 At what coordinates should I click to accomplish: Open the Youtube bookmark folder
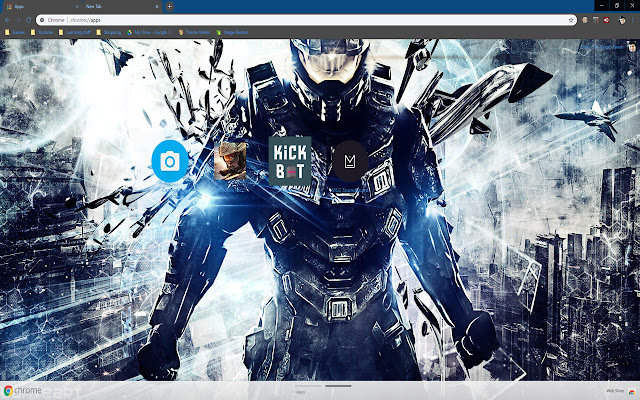42,32
